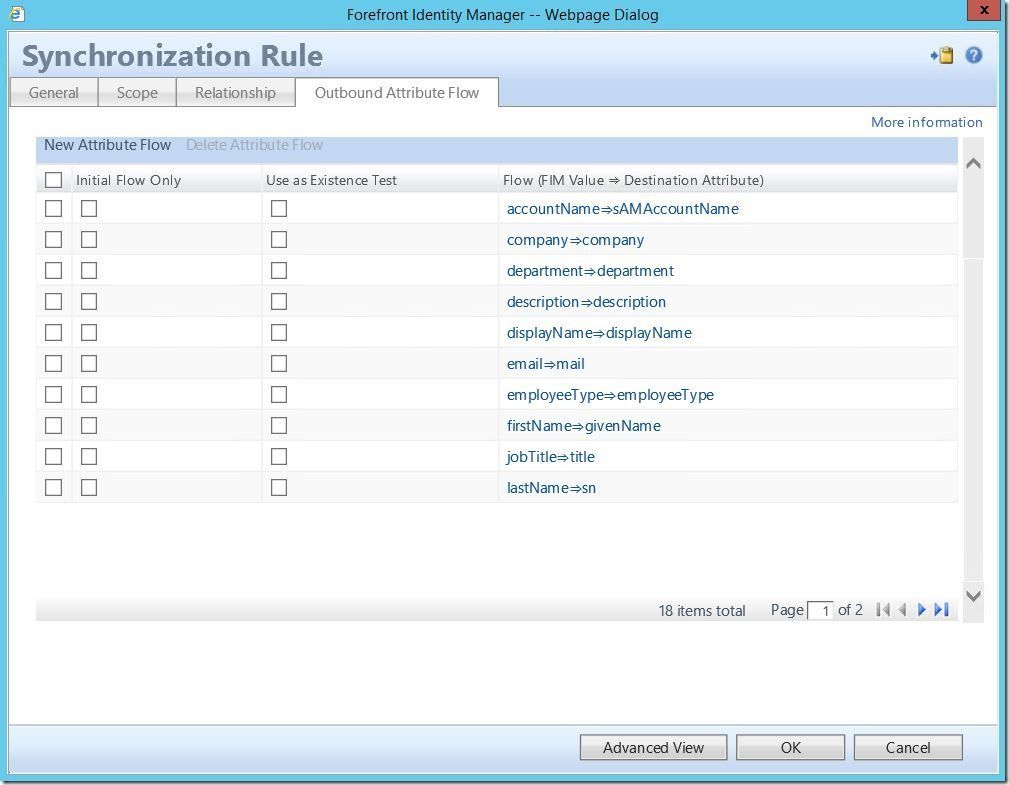Click the Cancel button
The height and width of the screenshot is (785, 1009).
click(x=908, y=748)
